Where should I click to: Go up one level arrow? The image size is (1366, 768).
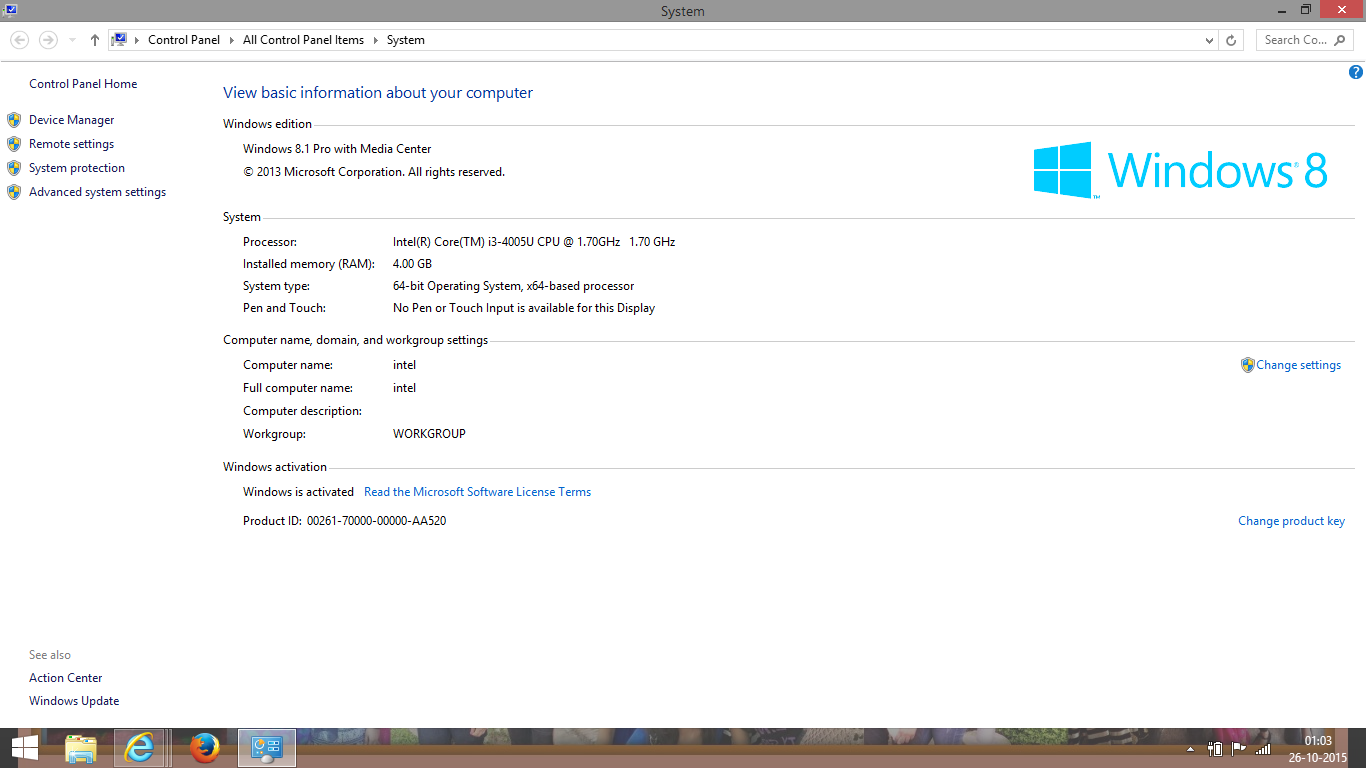95,40
